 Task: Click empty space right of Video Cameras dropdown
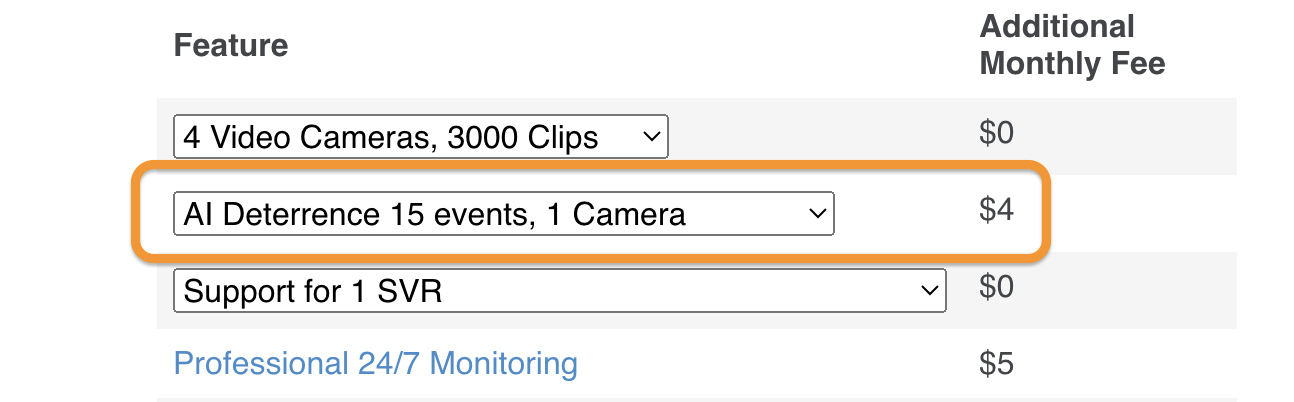820,136
